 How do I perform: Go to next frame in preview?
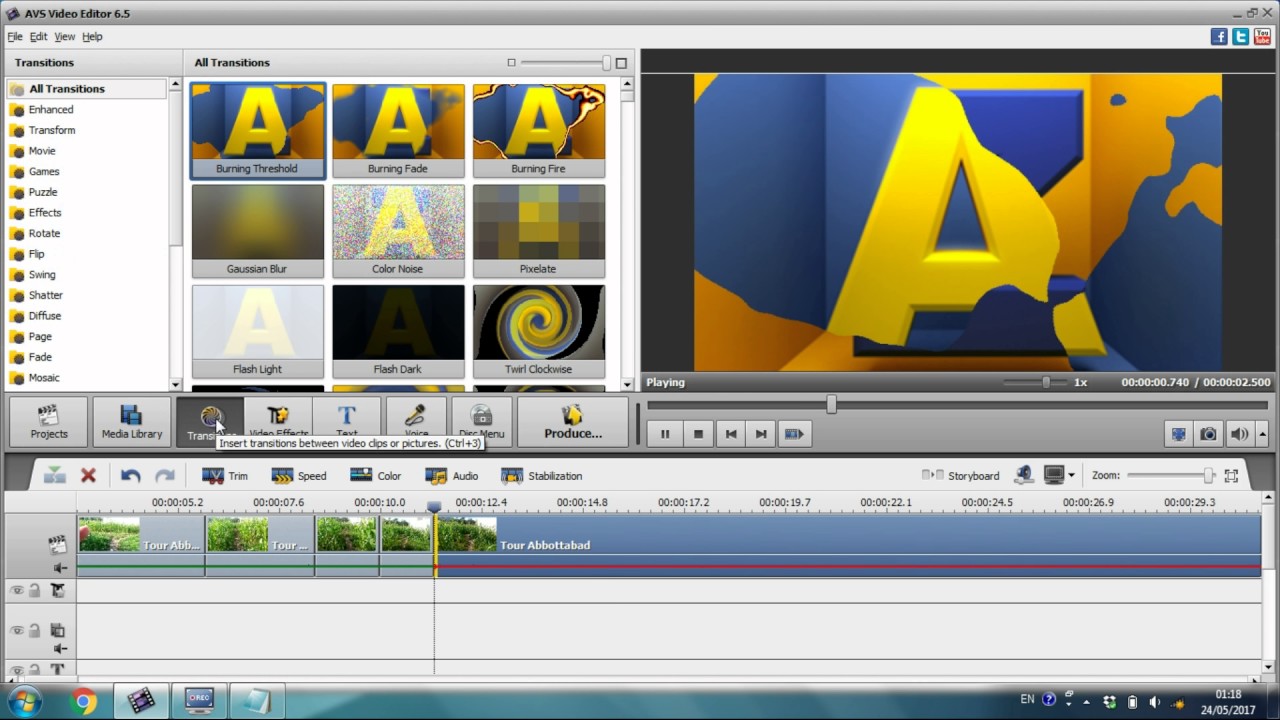click(x=762, y=434)
